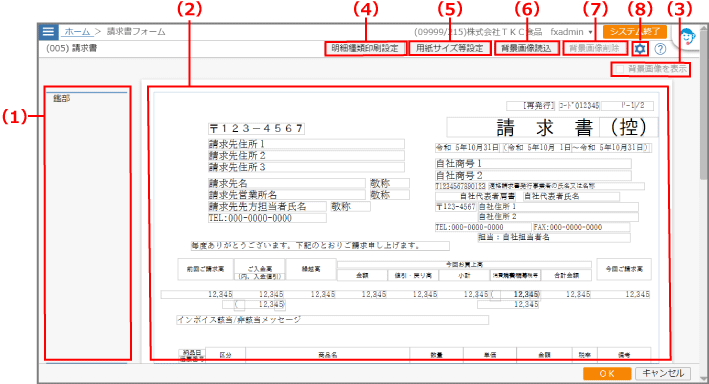The image size is (709, 384).
Task: Open 明細種類印刷設定 settings
Action: pos(364,48)
